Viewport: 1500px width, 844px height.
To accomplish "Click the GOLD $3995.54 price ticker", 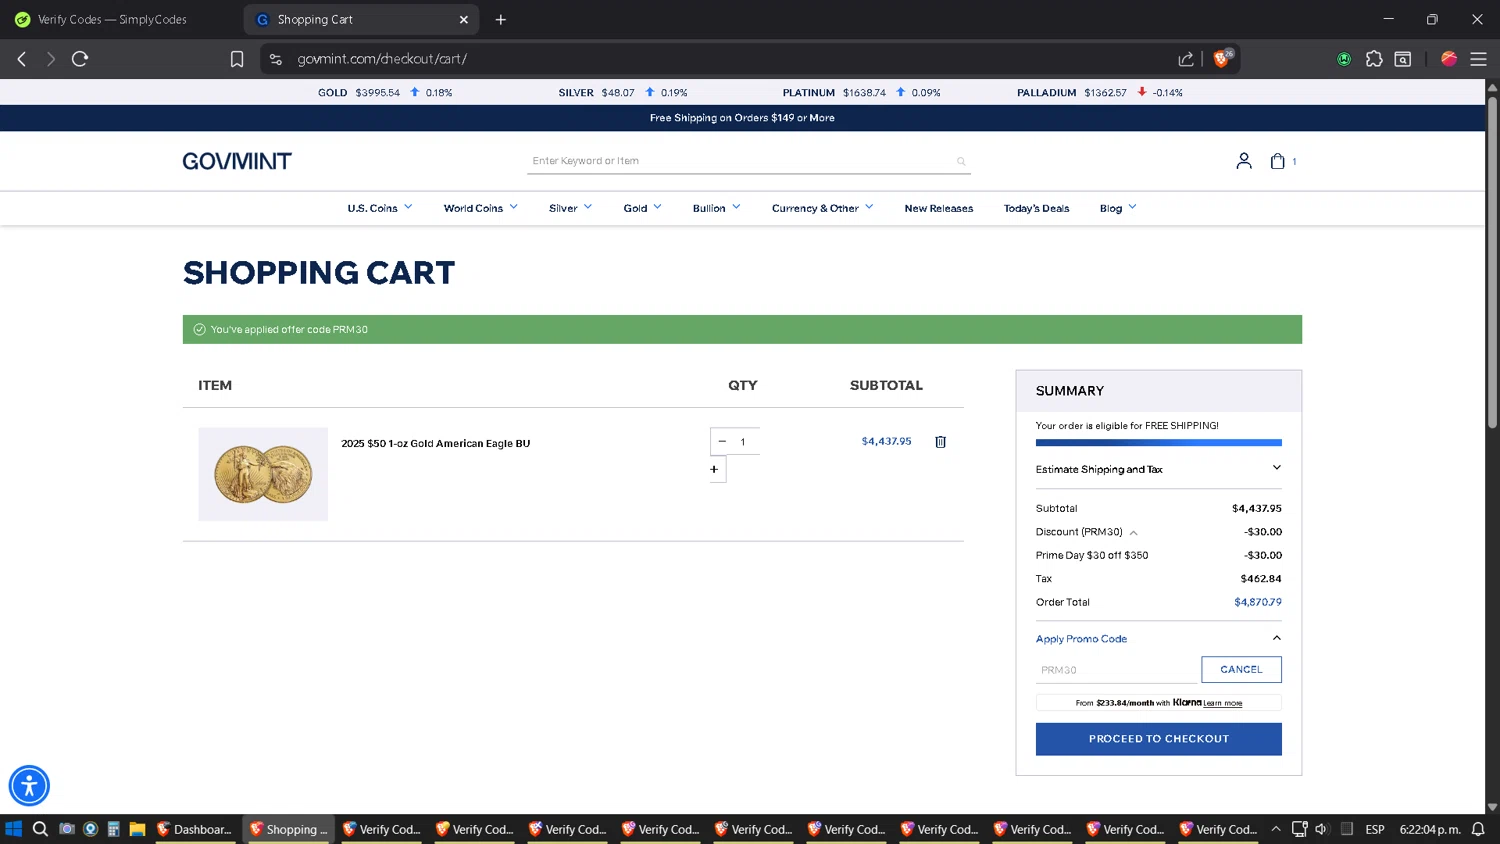I will [385, 92].
